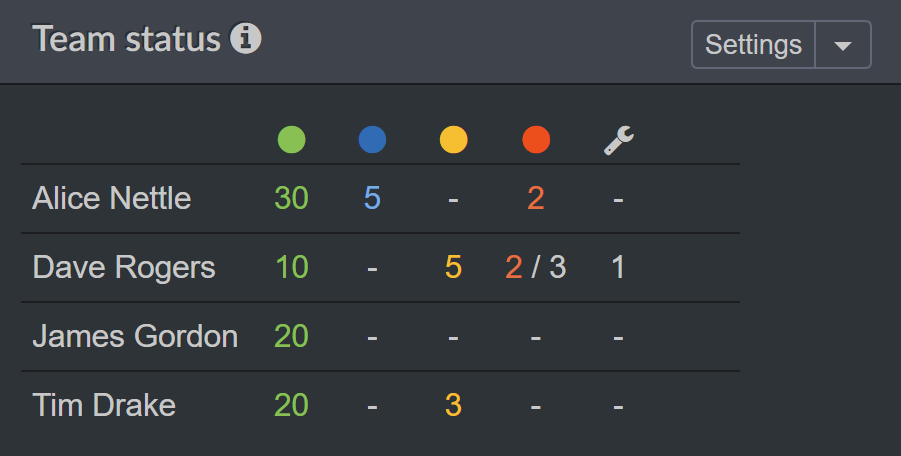Click Alice Nettle's red count of 2
This screenshot has height=456, width=901.
tap(536, 198)
